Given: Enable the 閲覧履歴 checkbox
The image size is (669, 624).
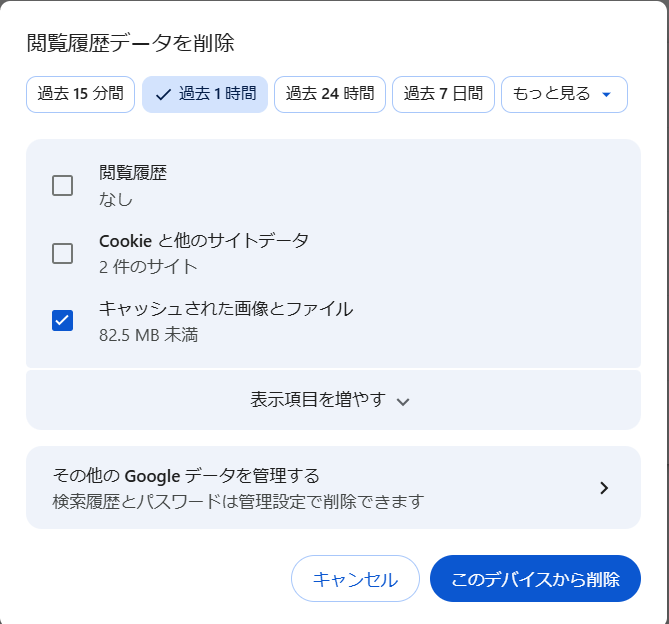Looking at the screenshot, I should [x=62, y=185].
